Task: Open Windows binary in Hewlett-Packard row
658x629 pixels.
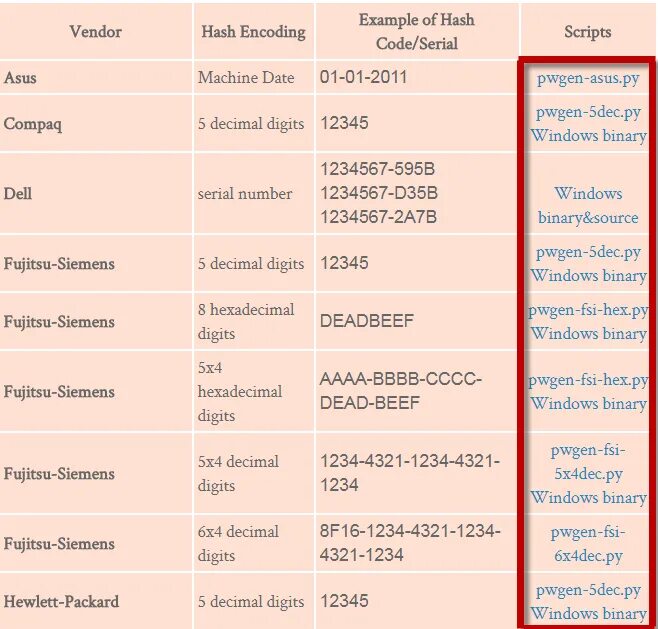Action: point(588,613)
